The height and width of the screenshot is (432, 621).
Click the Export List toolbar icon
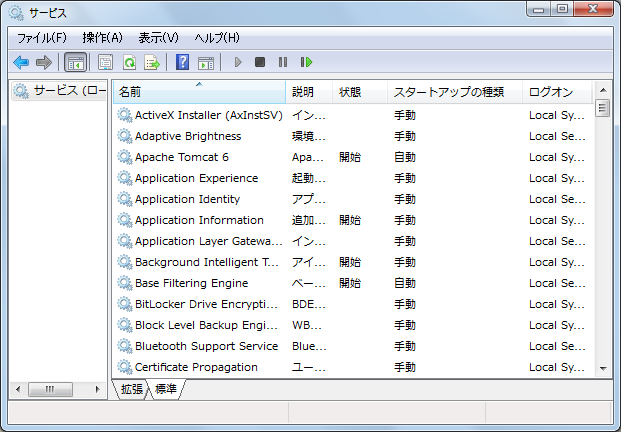152,62
